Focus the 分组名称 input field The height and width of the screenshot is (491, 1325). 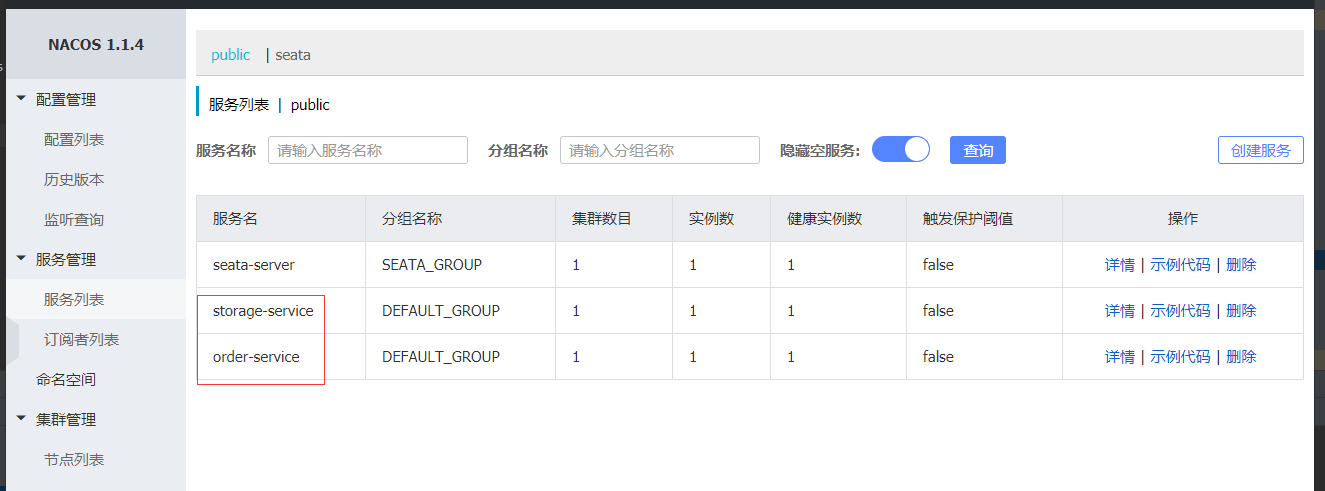(660, 150)
